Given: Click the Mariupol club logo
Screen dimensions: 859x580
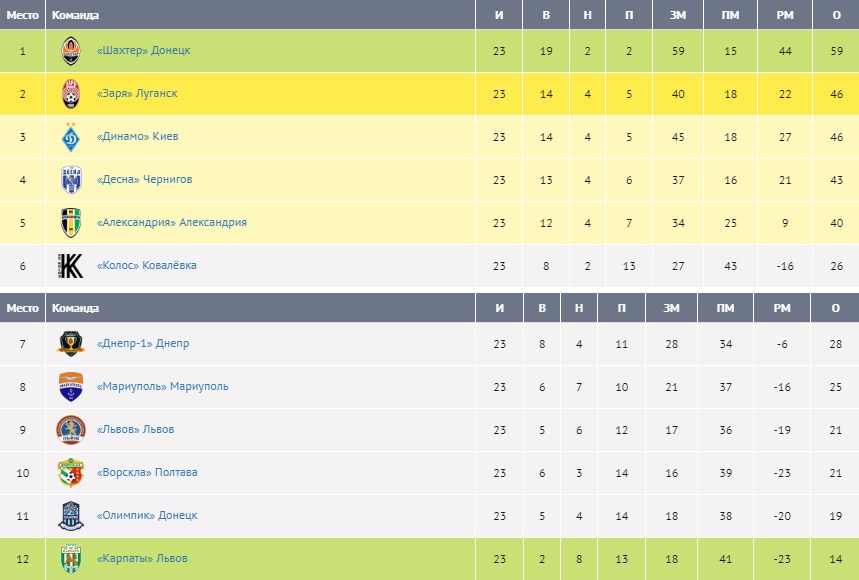Looking at the screenshot, I should click(71, 387).
